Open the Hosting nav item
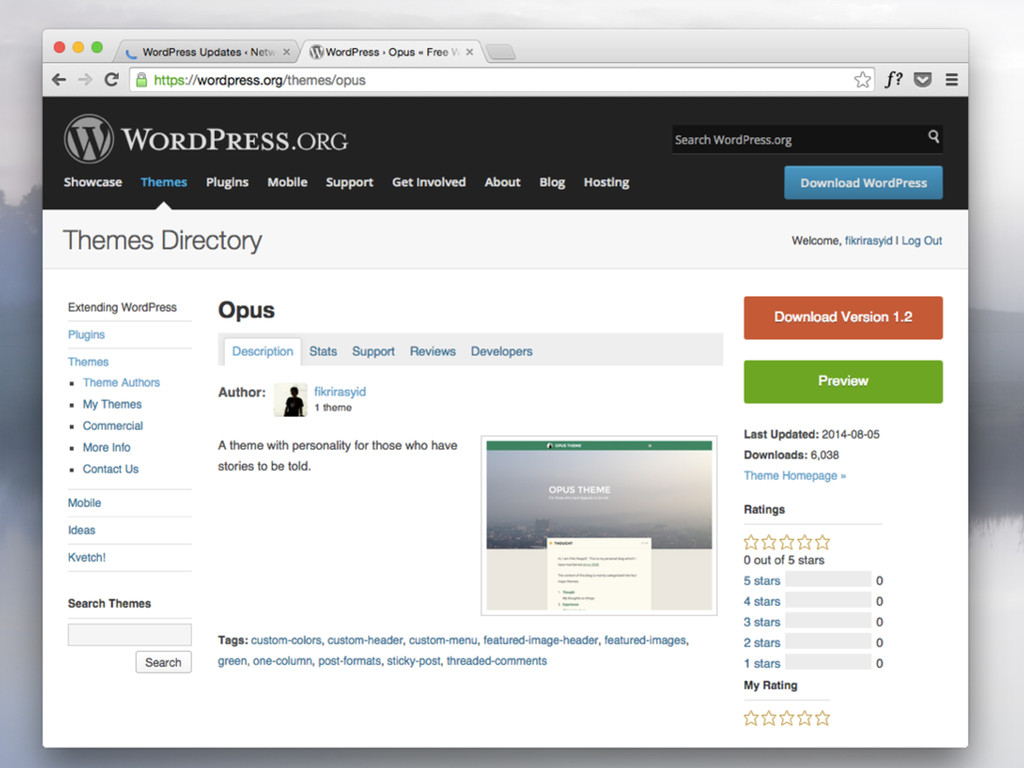The image size is (1024, 768). (607, 182)
